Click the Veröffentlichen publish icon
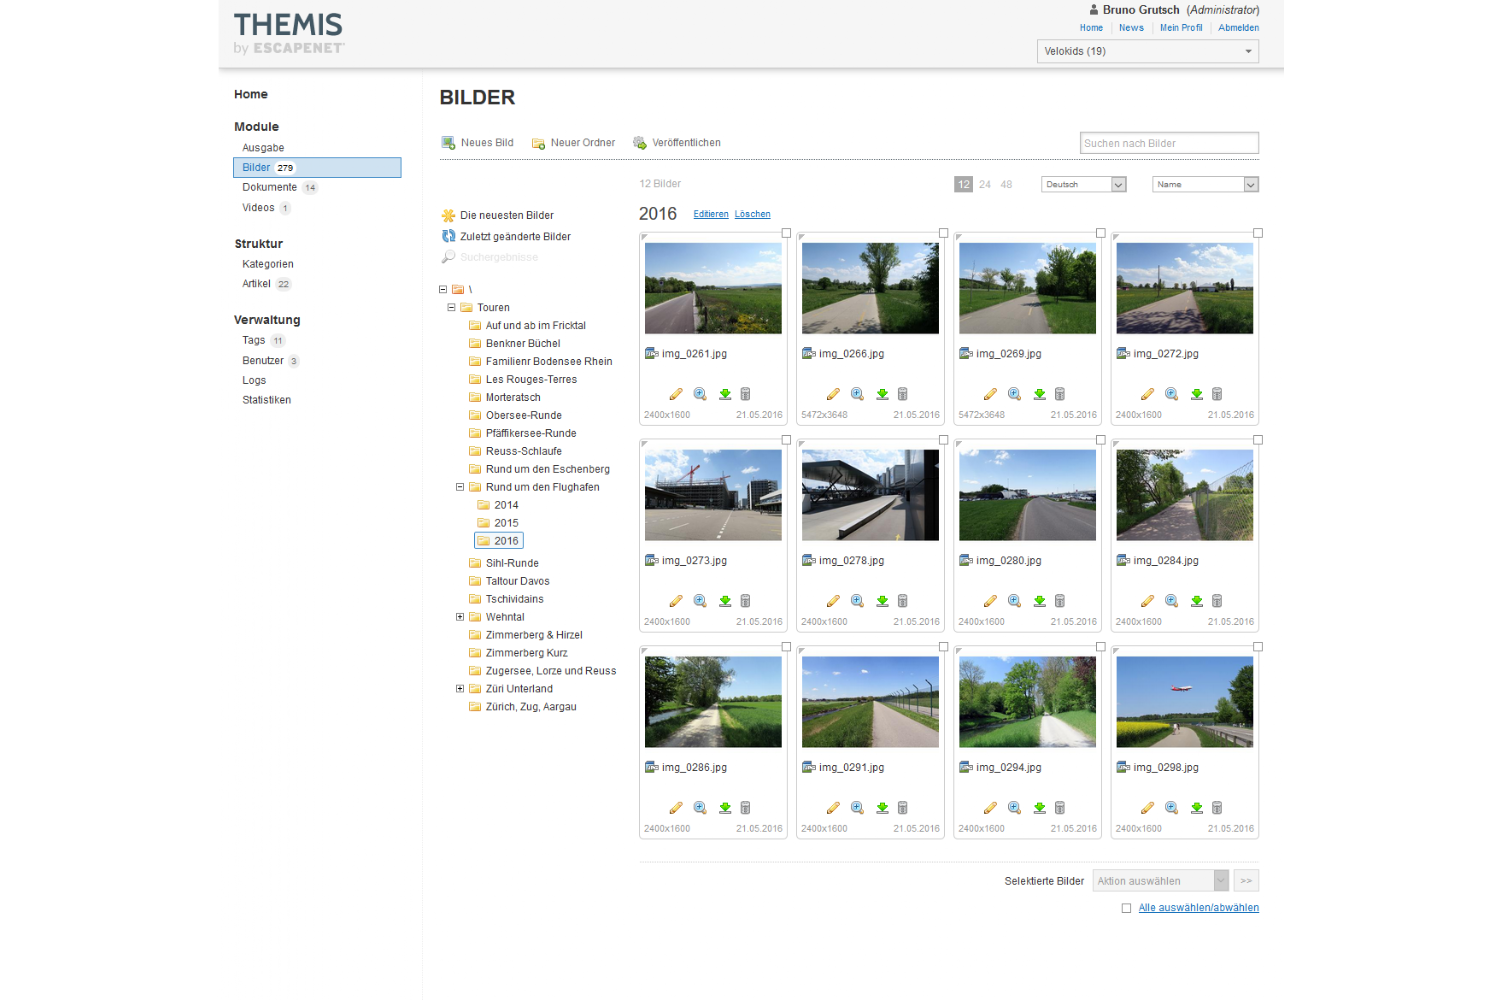Image resolution: width=1500 pixels, height=1000 pixels. click(x=640, y=143)
